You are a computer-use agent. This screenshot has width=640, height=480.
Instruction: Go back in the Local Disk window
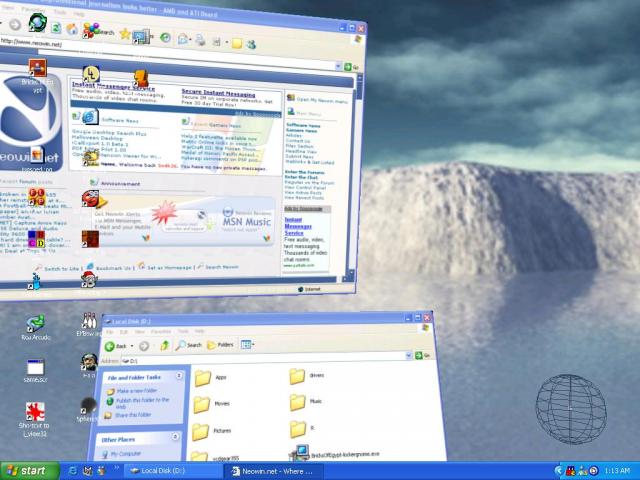(x=116, y=346)
